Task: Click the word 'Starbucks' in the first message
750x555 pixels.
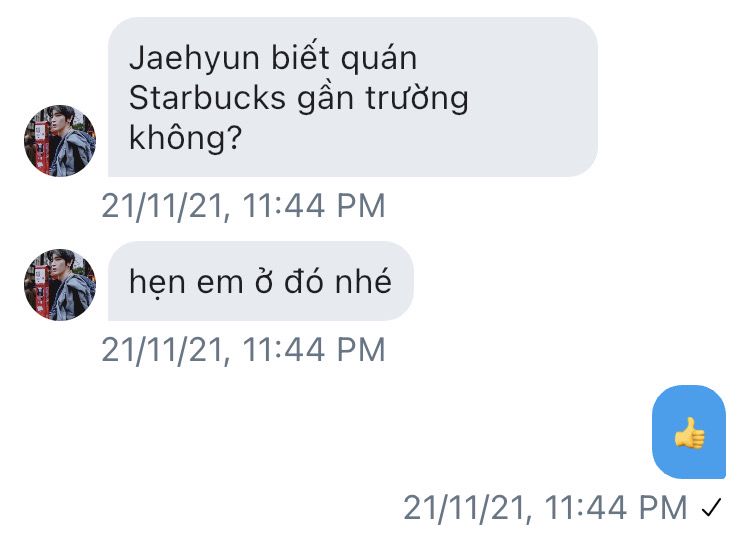Action: 207,98
